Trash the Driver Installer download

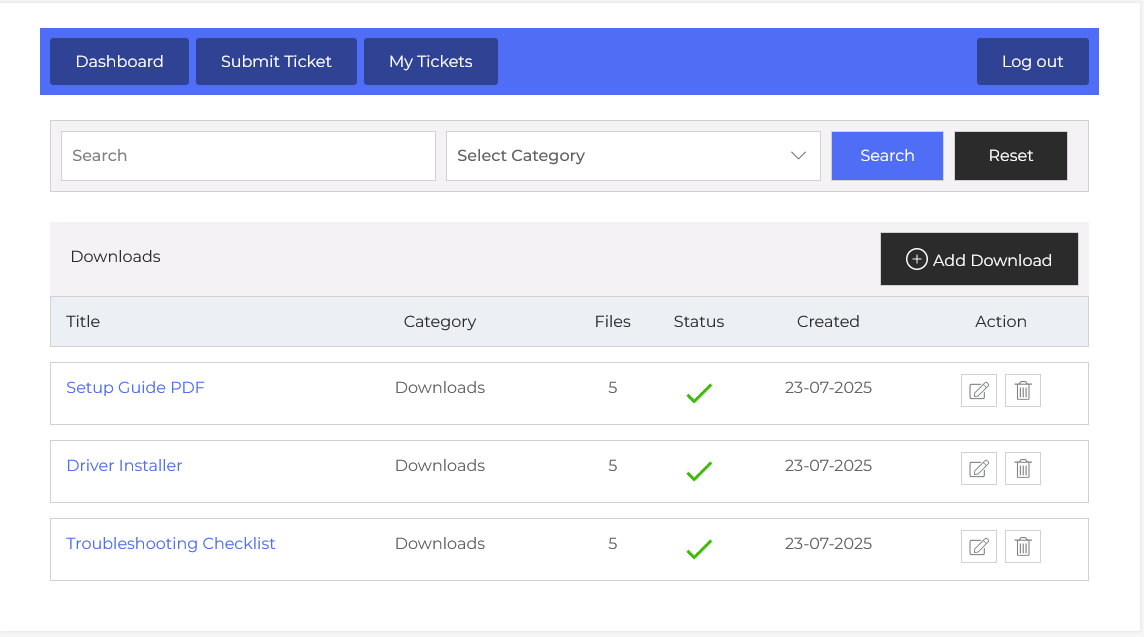click(x=1022, y=469)
